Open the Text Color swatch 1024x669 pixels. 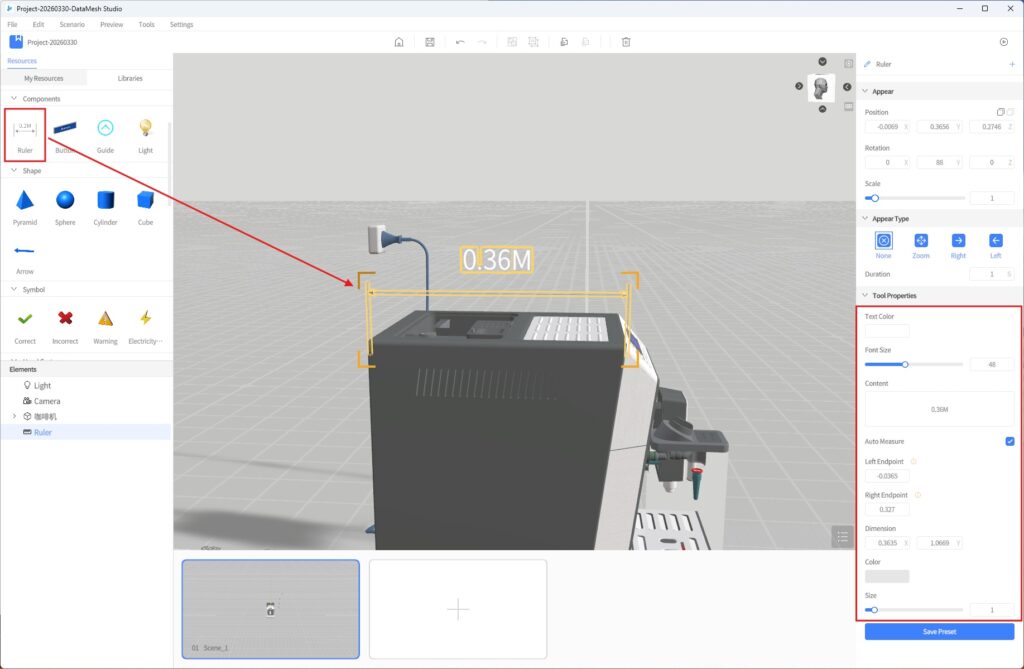pos(887,331)
